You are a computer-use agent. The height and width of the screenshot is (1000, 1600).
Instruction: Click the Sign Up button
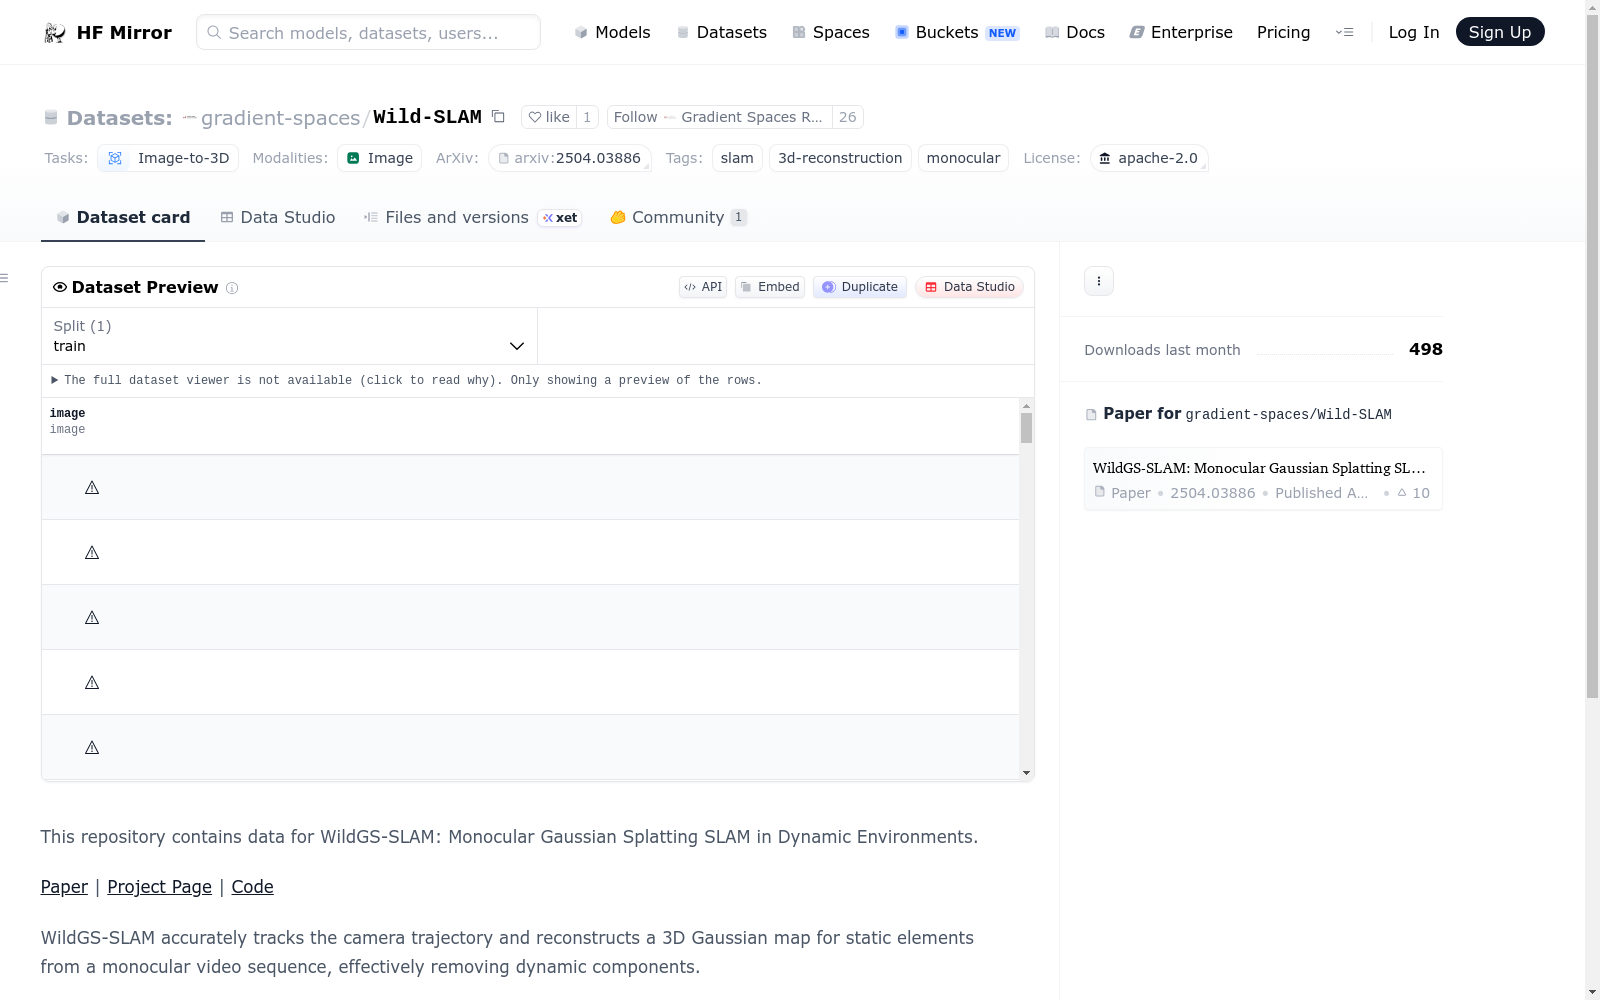tap(1499, 32)
